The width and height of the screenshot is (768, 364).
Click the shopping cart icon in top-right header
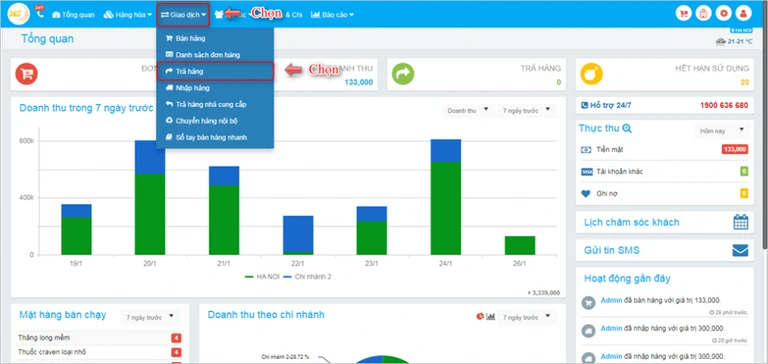point(683,14)
